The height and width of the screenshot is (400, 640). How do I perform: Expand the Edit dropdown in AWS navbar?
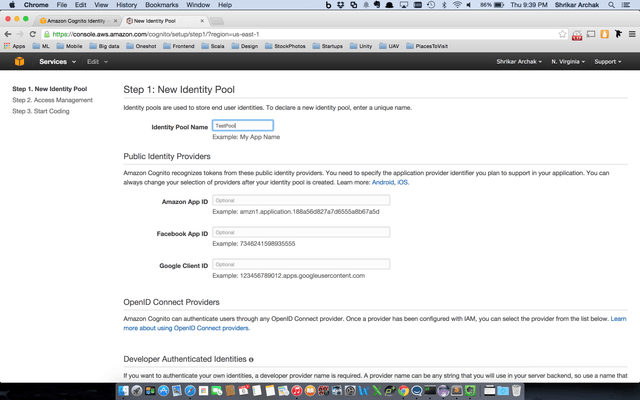click(x=97, y=62)
